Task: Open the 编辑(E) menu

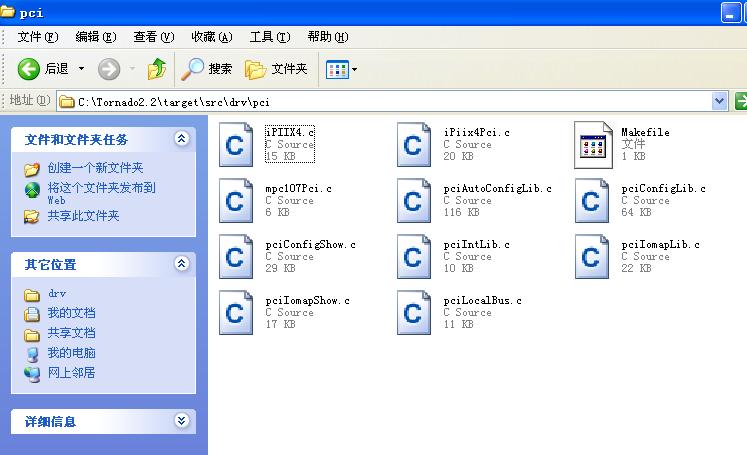Action: point(96,37)
